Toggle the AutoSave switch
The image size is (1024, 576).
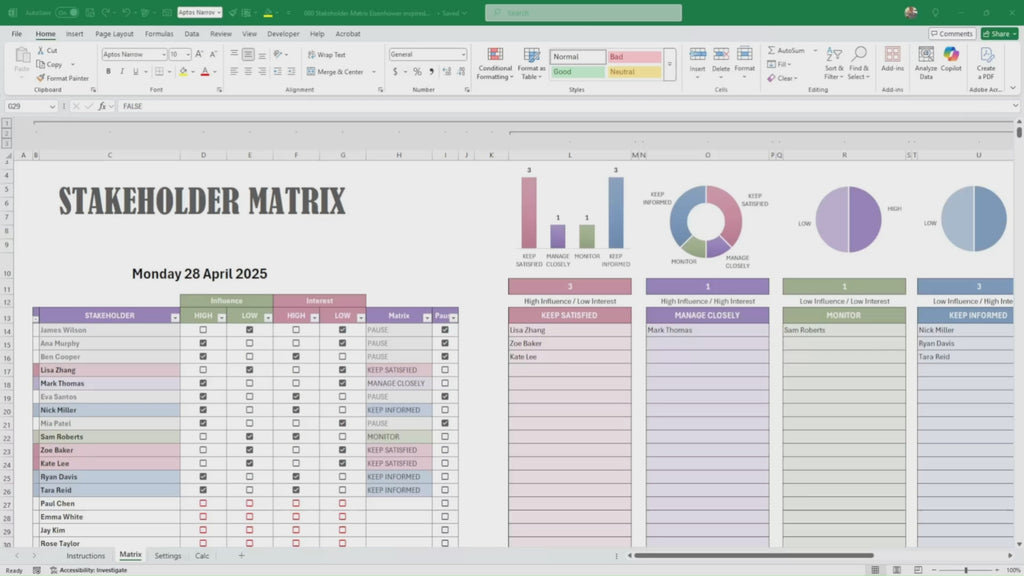tap(66, 13)
